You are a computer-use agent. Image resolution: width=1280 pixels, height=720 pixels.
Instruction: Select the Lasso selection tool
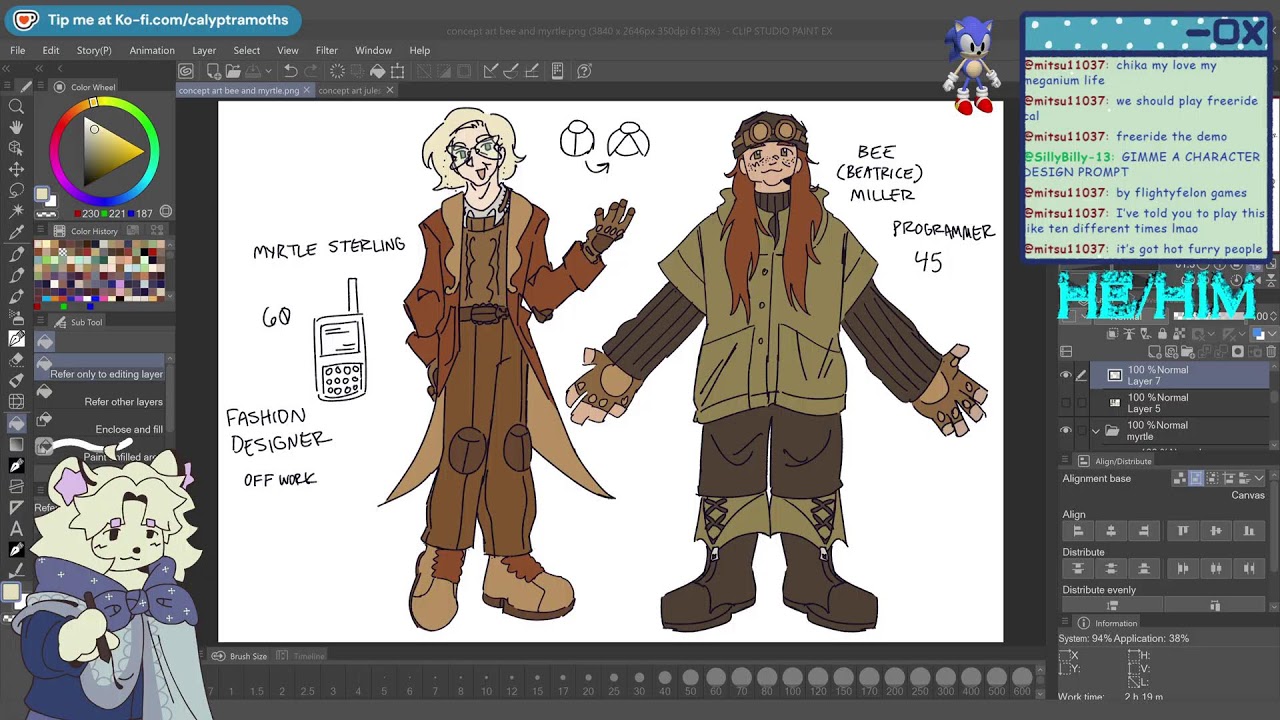point(16,190)
